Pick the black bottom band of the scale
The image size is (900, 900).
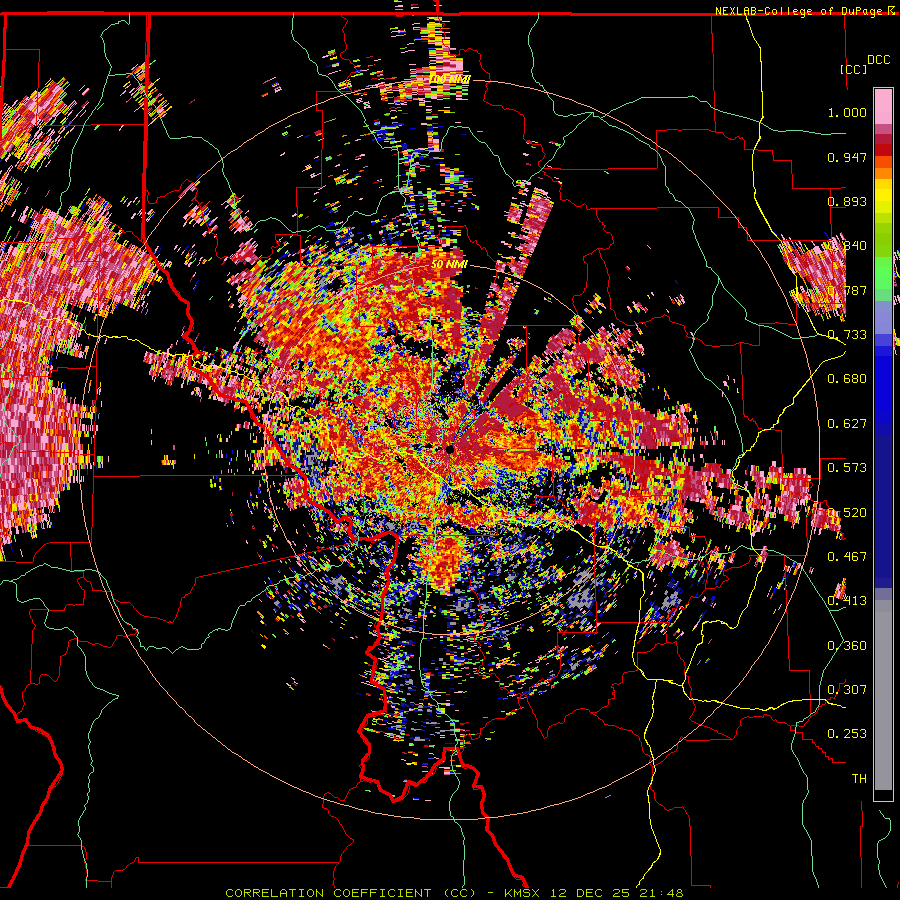[x=883, y=795]
